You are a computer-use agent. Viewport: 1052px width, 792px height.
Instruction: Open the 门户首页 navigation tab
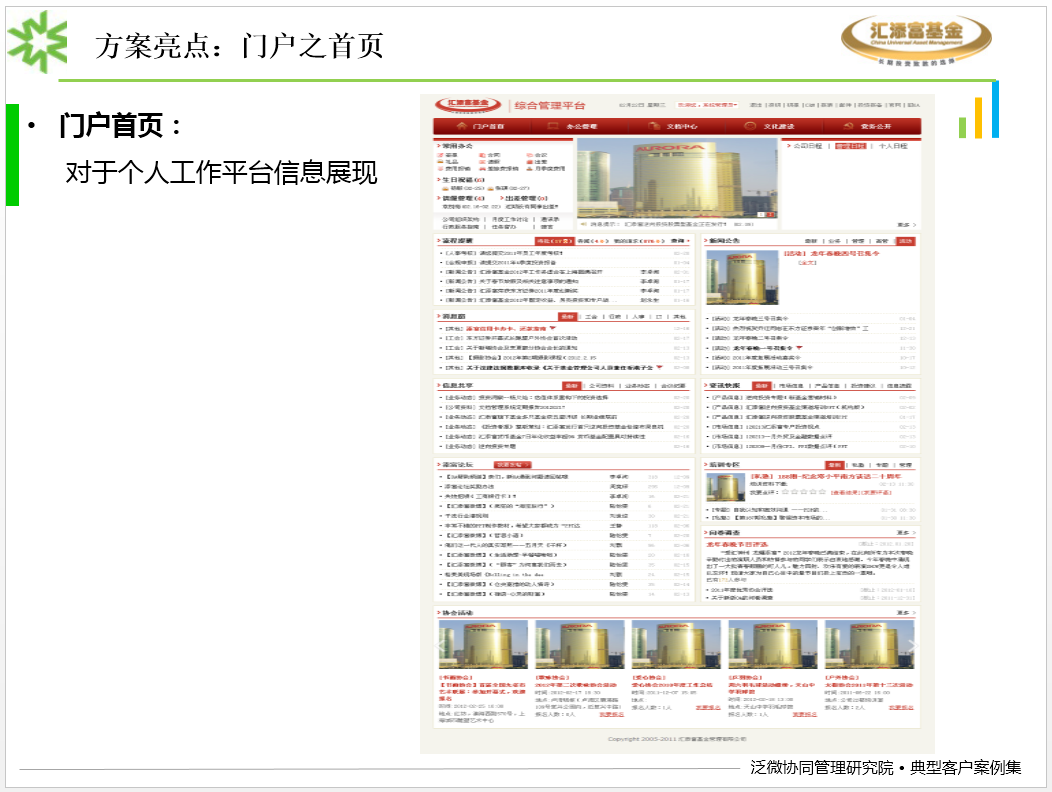(481, 126)
